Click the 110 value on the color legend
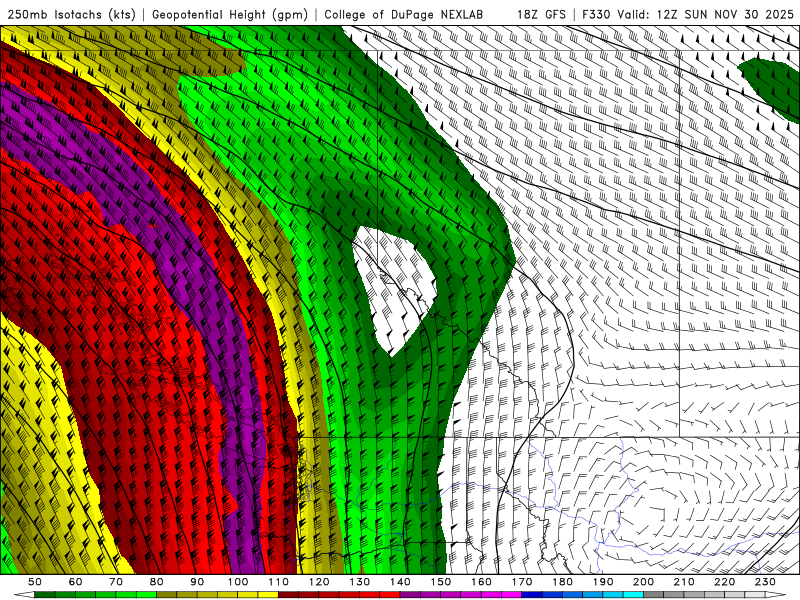 tap(278, 581)
